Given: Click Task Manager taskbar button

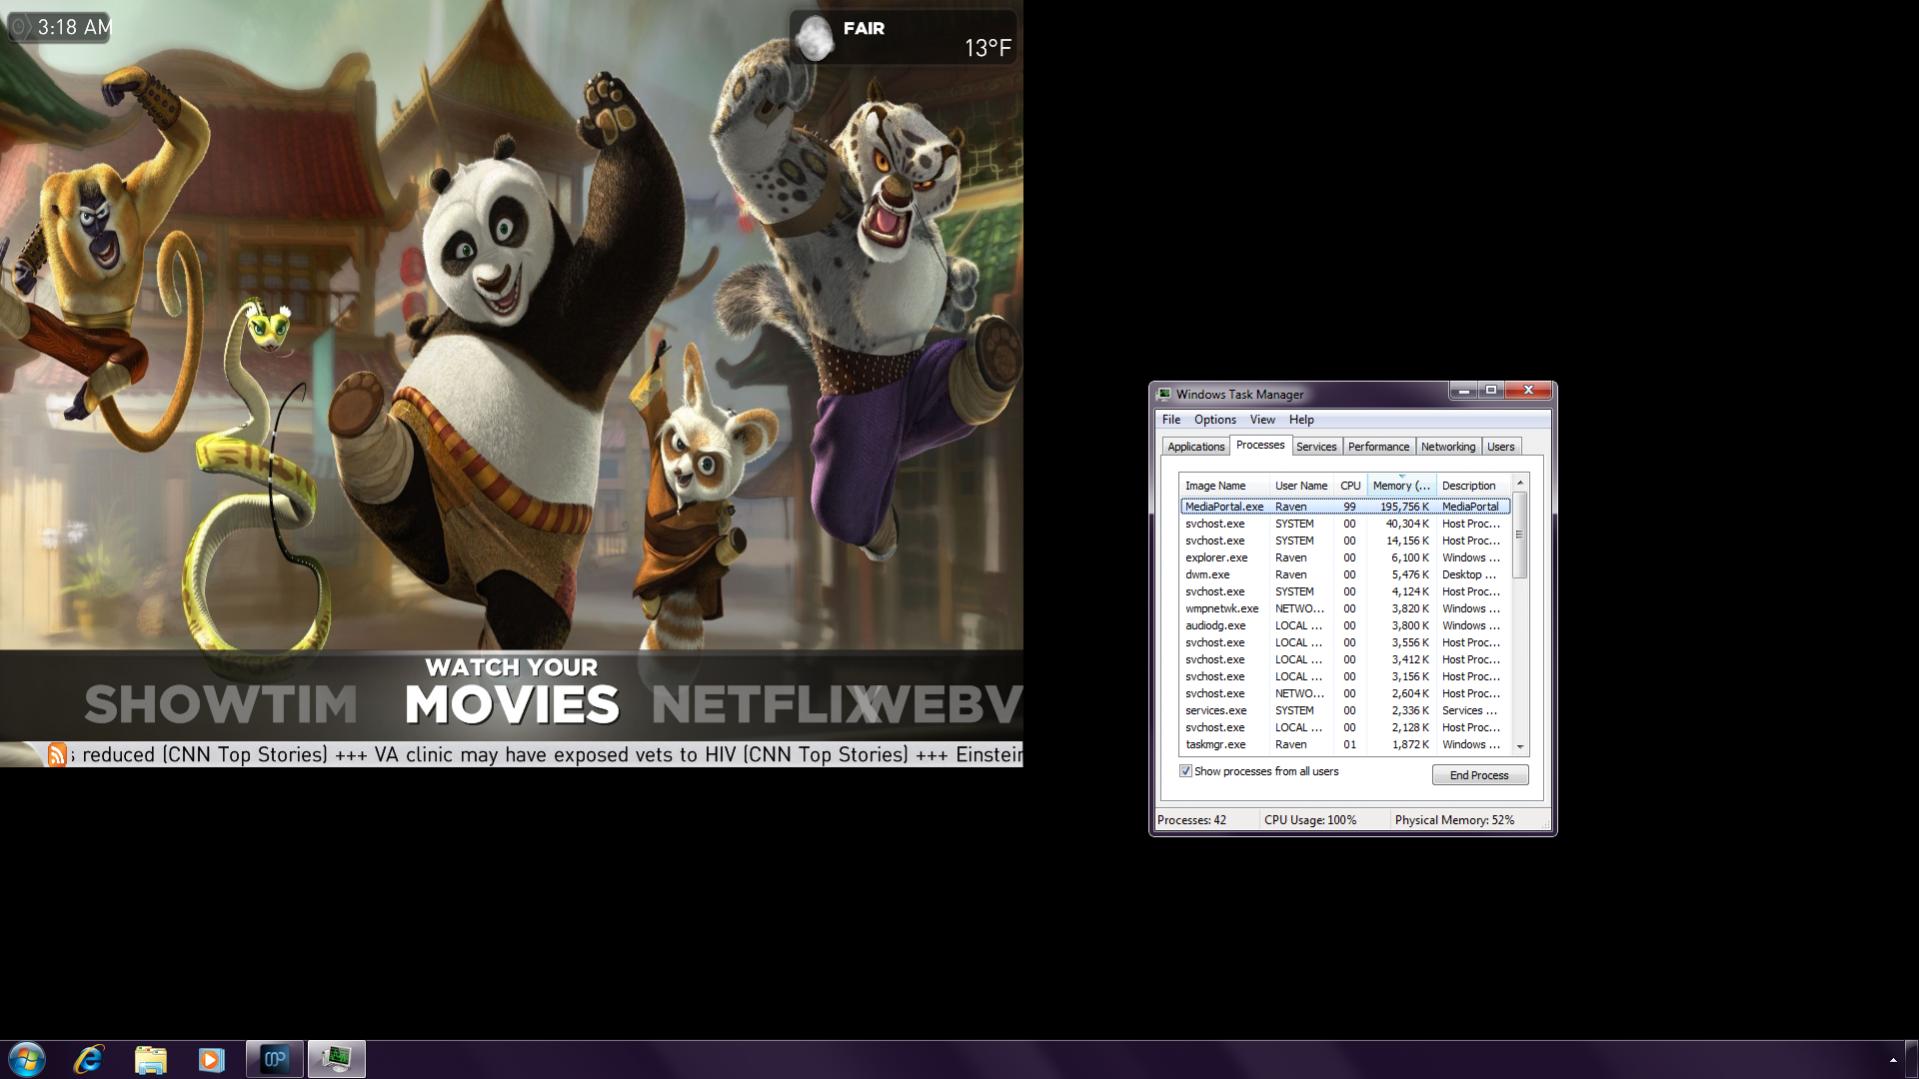Looking at the screenshot, I should 336,1059.
